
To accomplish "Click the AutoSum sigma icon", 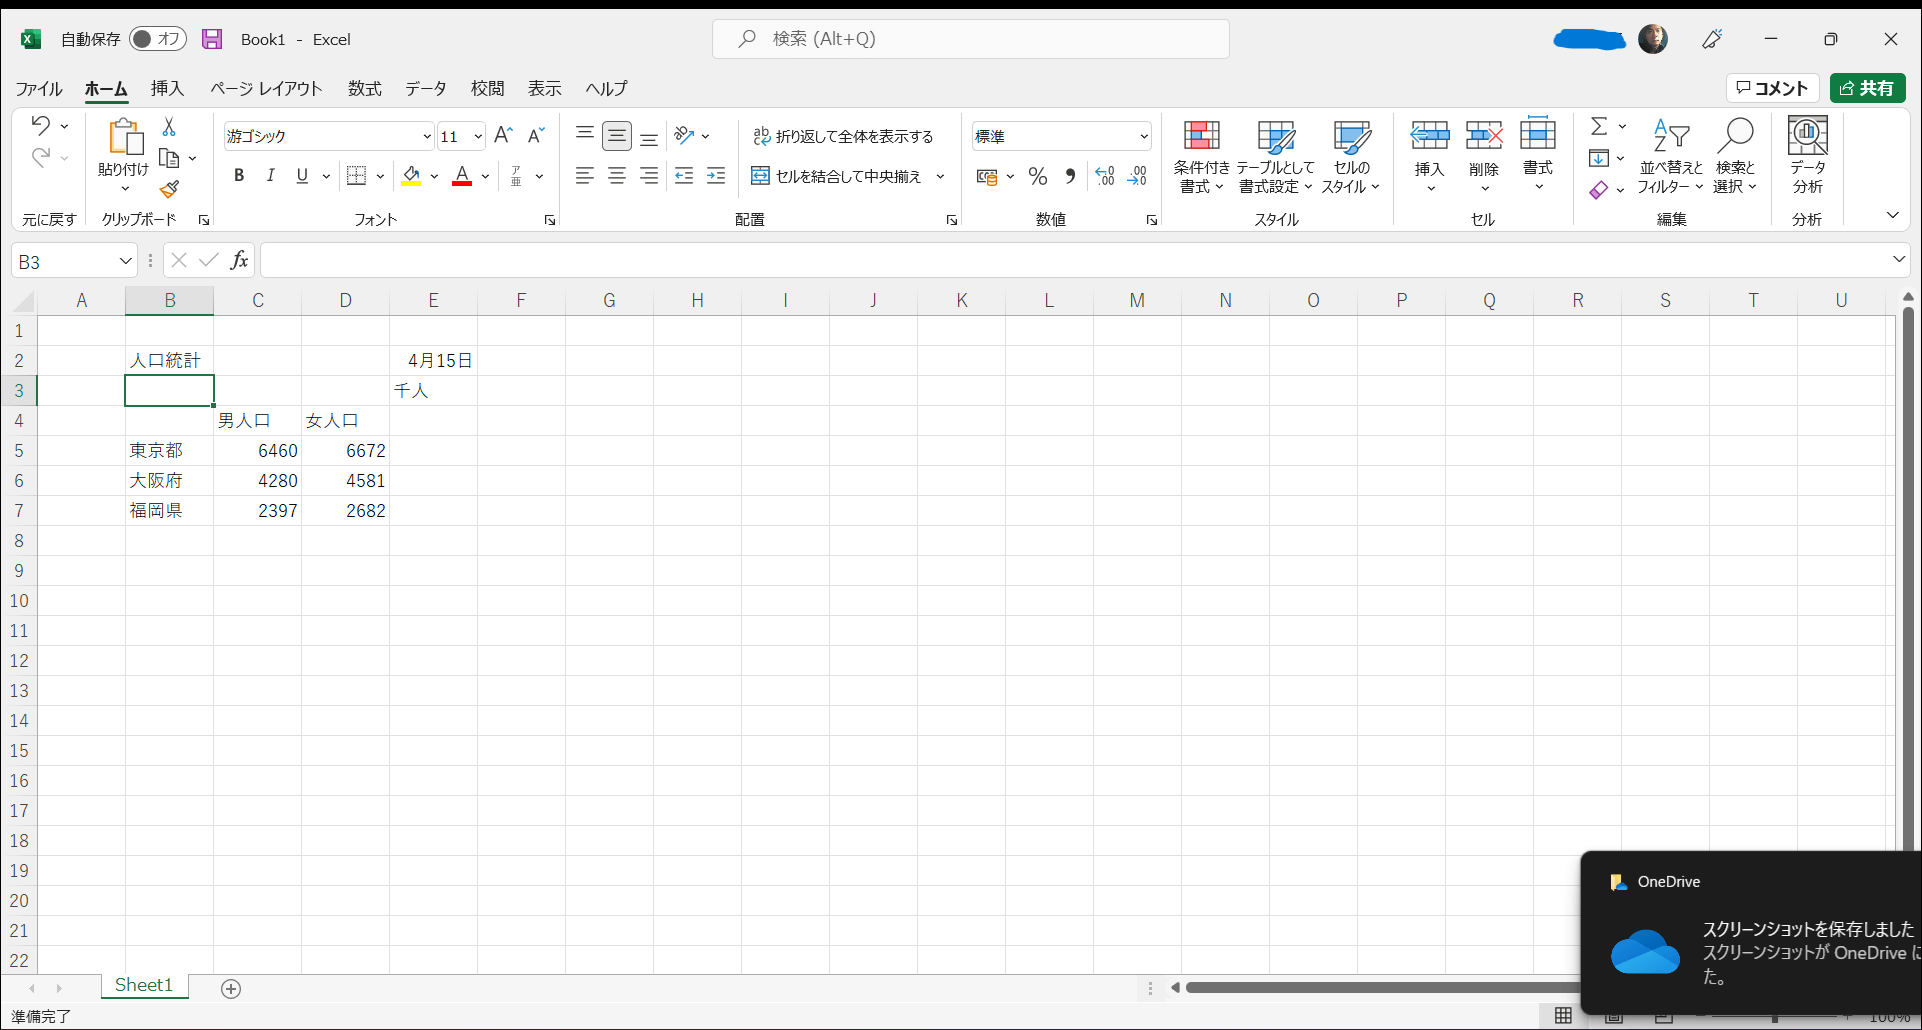I will pos(1599,126).
